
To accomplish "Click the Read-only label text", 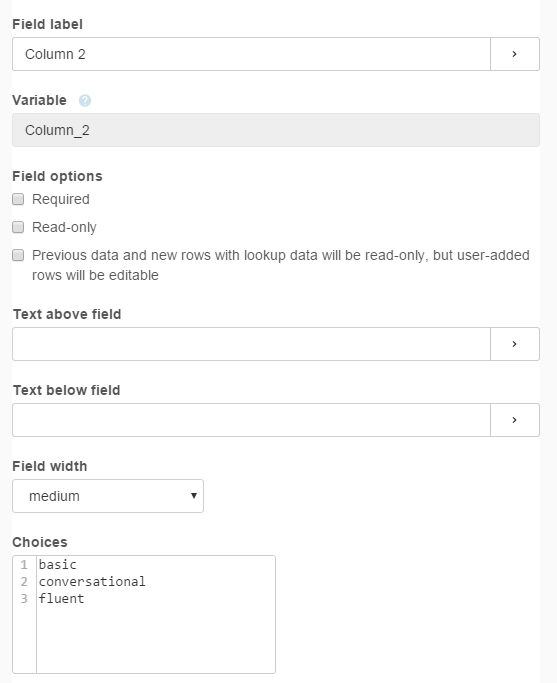I will (64, 227).
